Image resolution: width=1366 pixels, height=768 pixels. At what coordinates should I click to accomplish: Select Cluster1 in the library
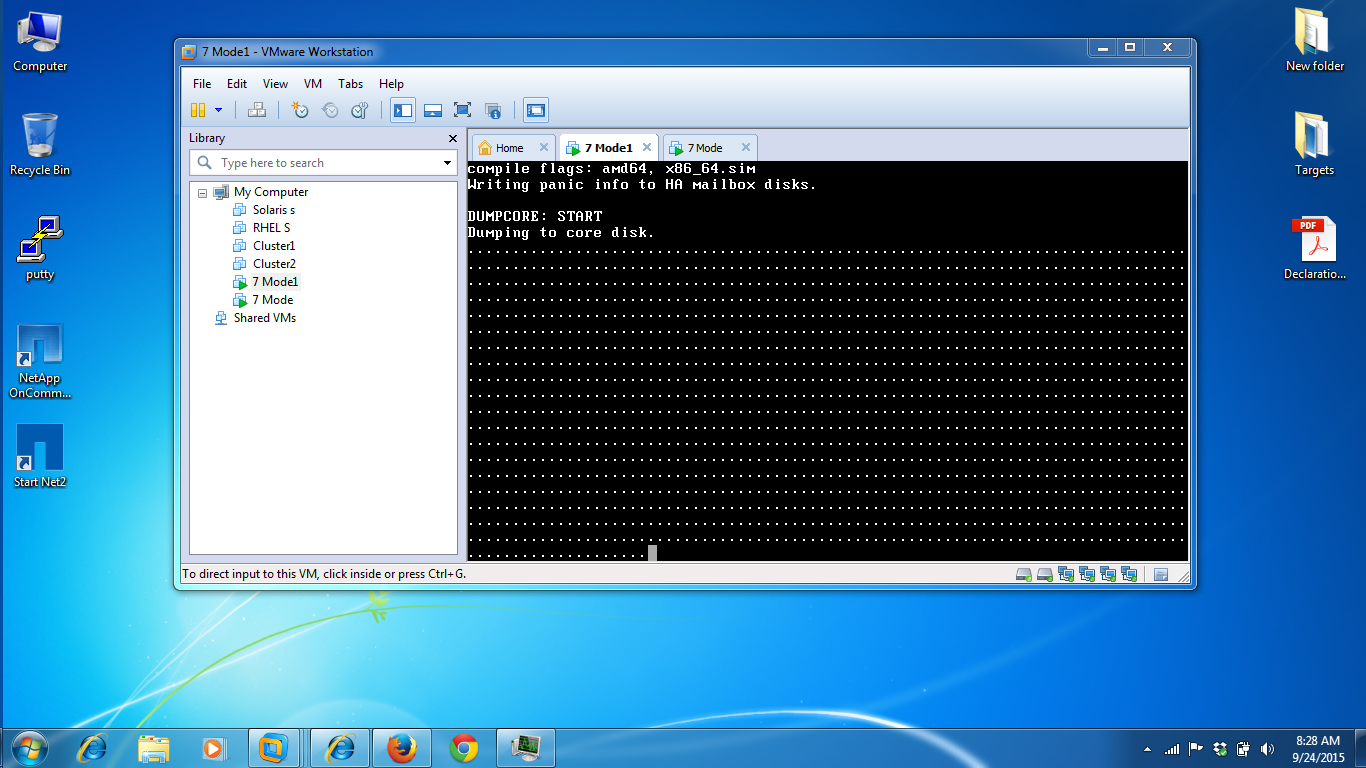point(273,246)
